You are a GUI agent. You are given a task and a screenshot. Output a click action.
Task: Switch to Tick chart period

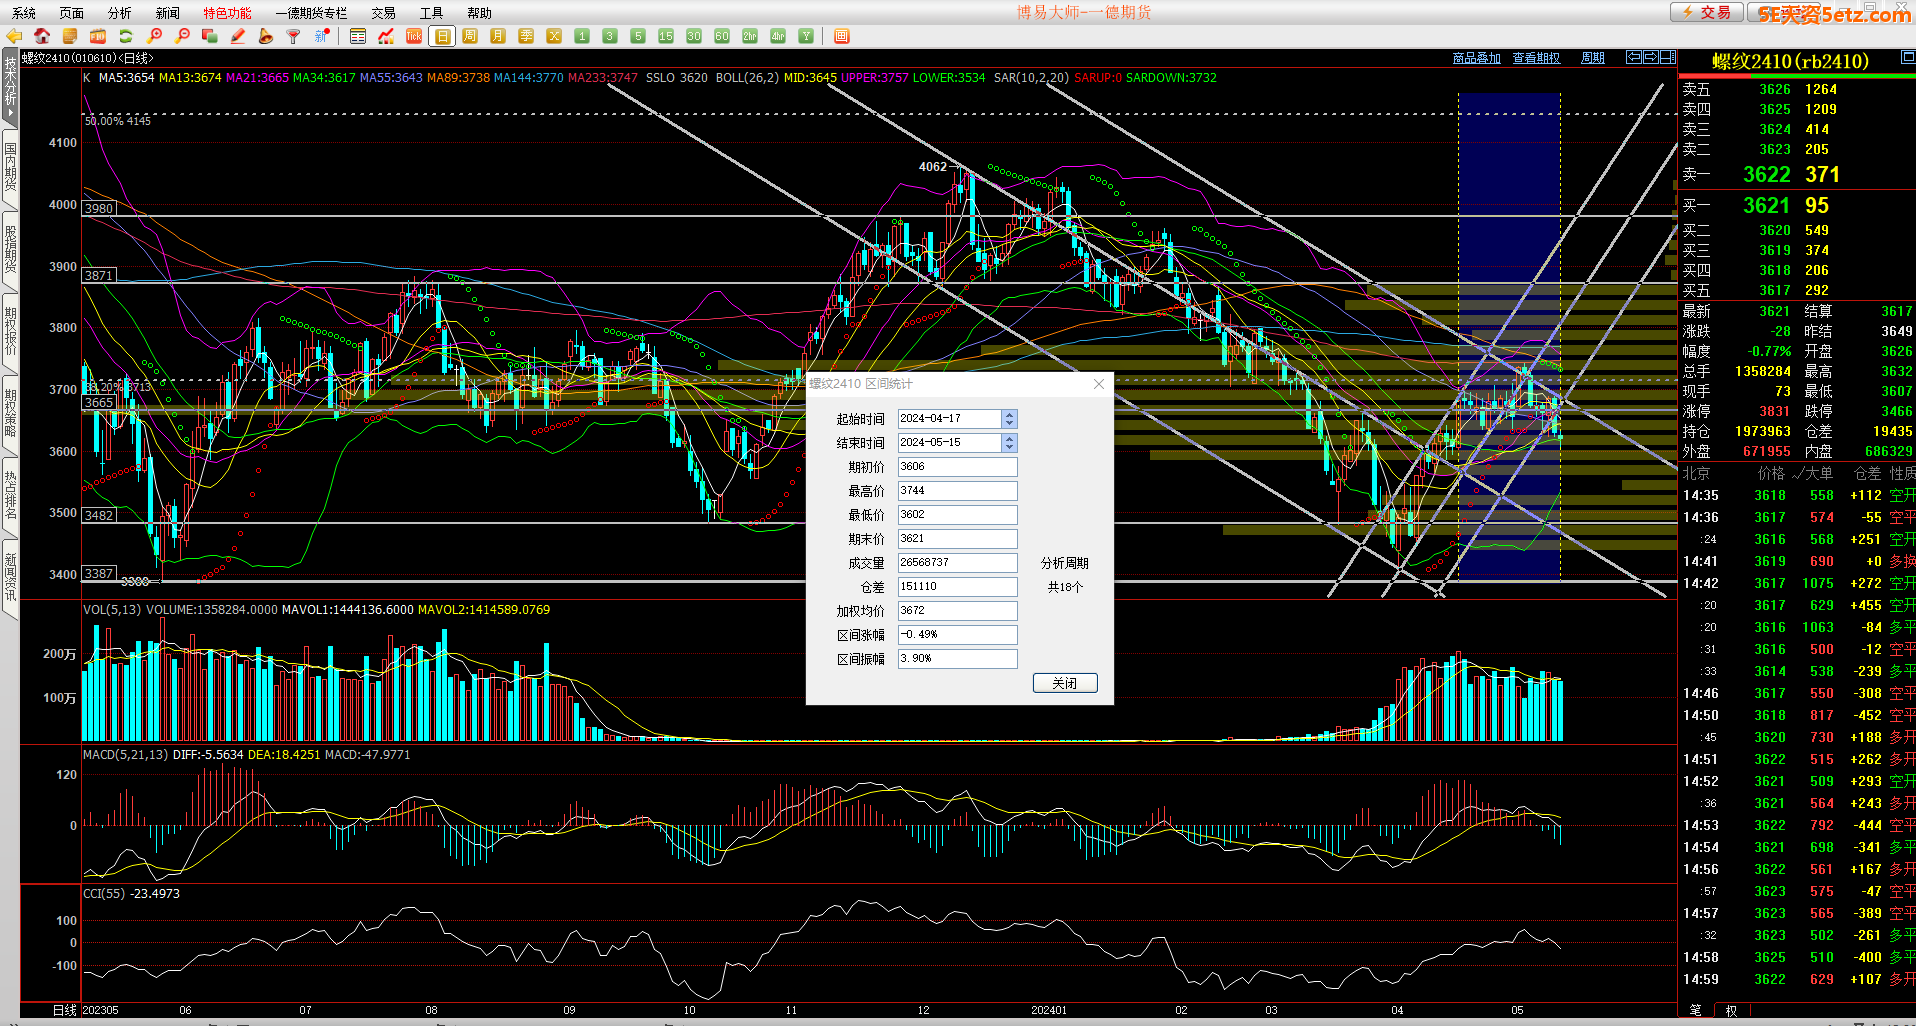click(414, 36)
